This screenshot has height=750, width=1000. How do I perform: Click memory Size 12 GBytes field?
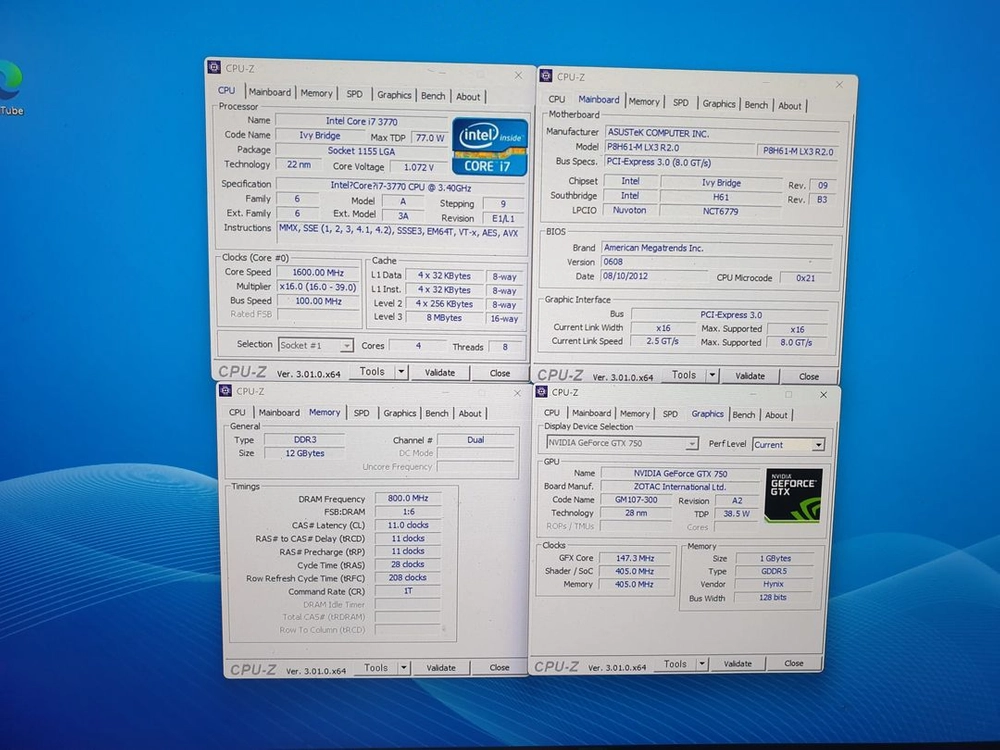click(x=305, y=453)
